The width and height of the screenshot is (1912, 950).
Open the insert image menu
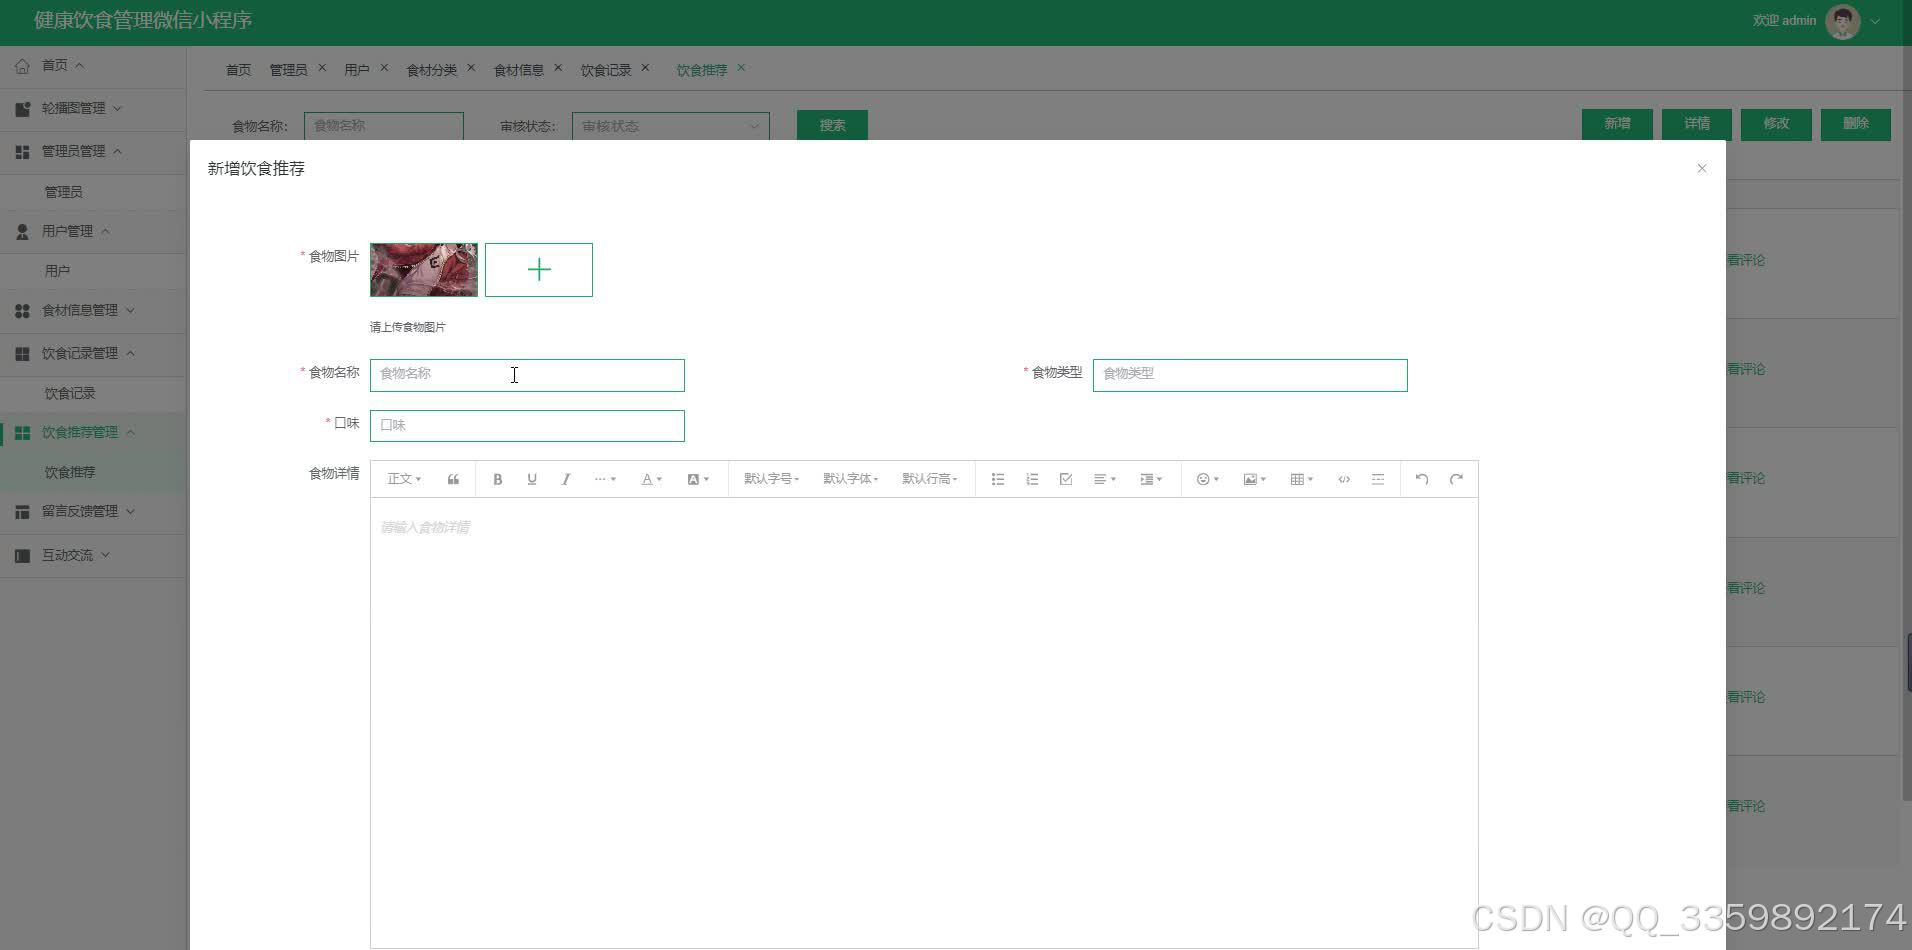point(1254,479)
